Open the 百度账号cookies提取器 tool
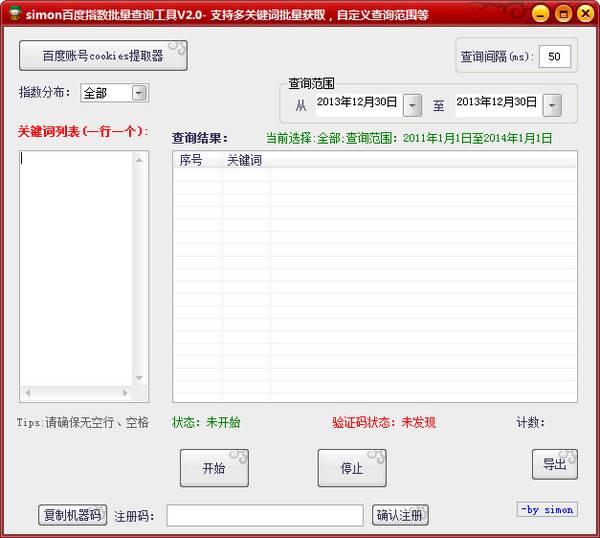The width and height of the screenshot is (600, 538). point(103,56)
